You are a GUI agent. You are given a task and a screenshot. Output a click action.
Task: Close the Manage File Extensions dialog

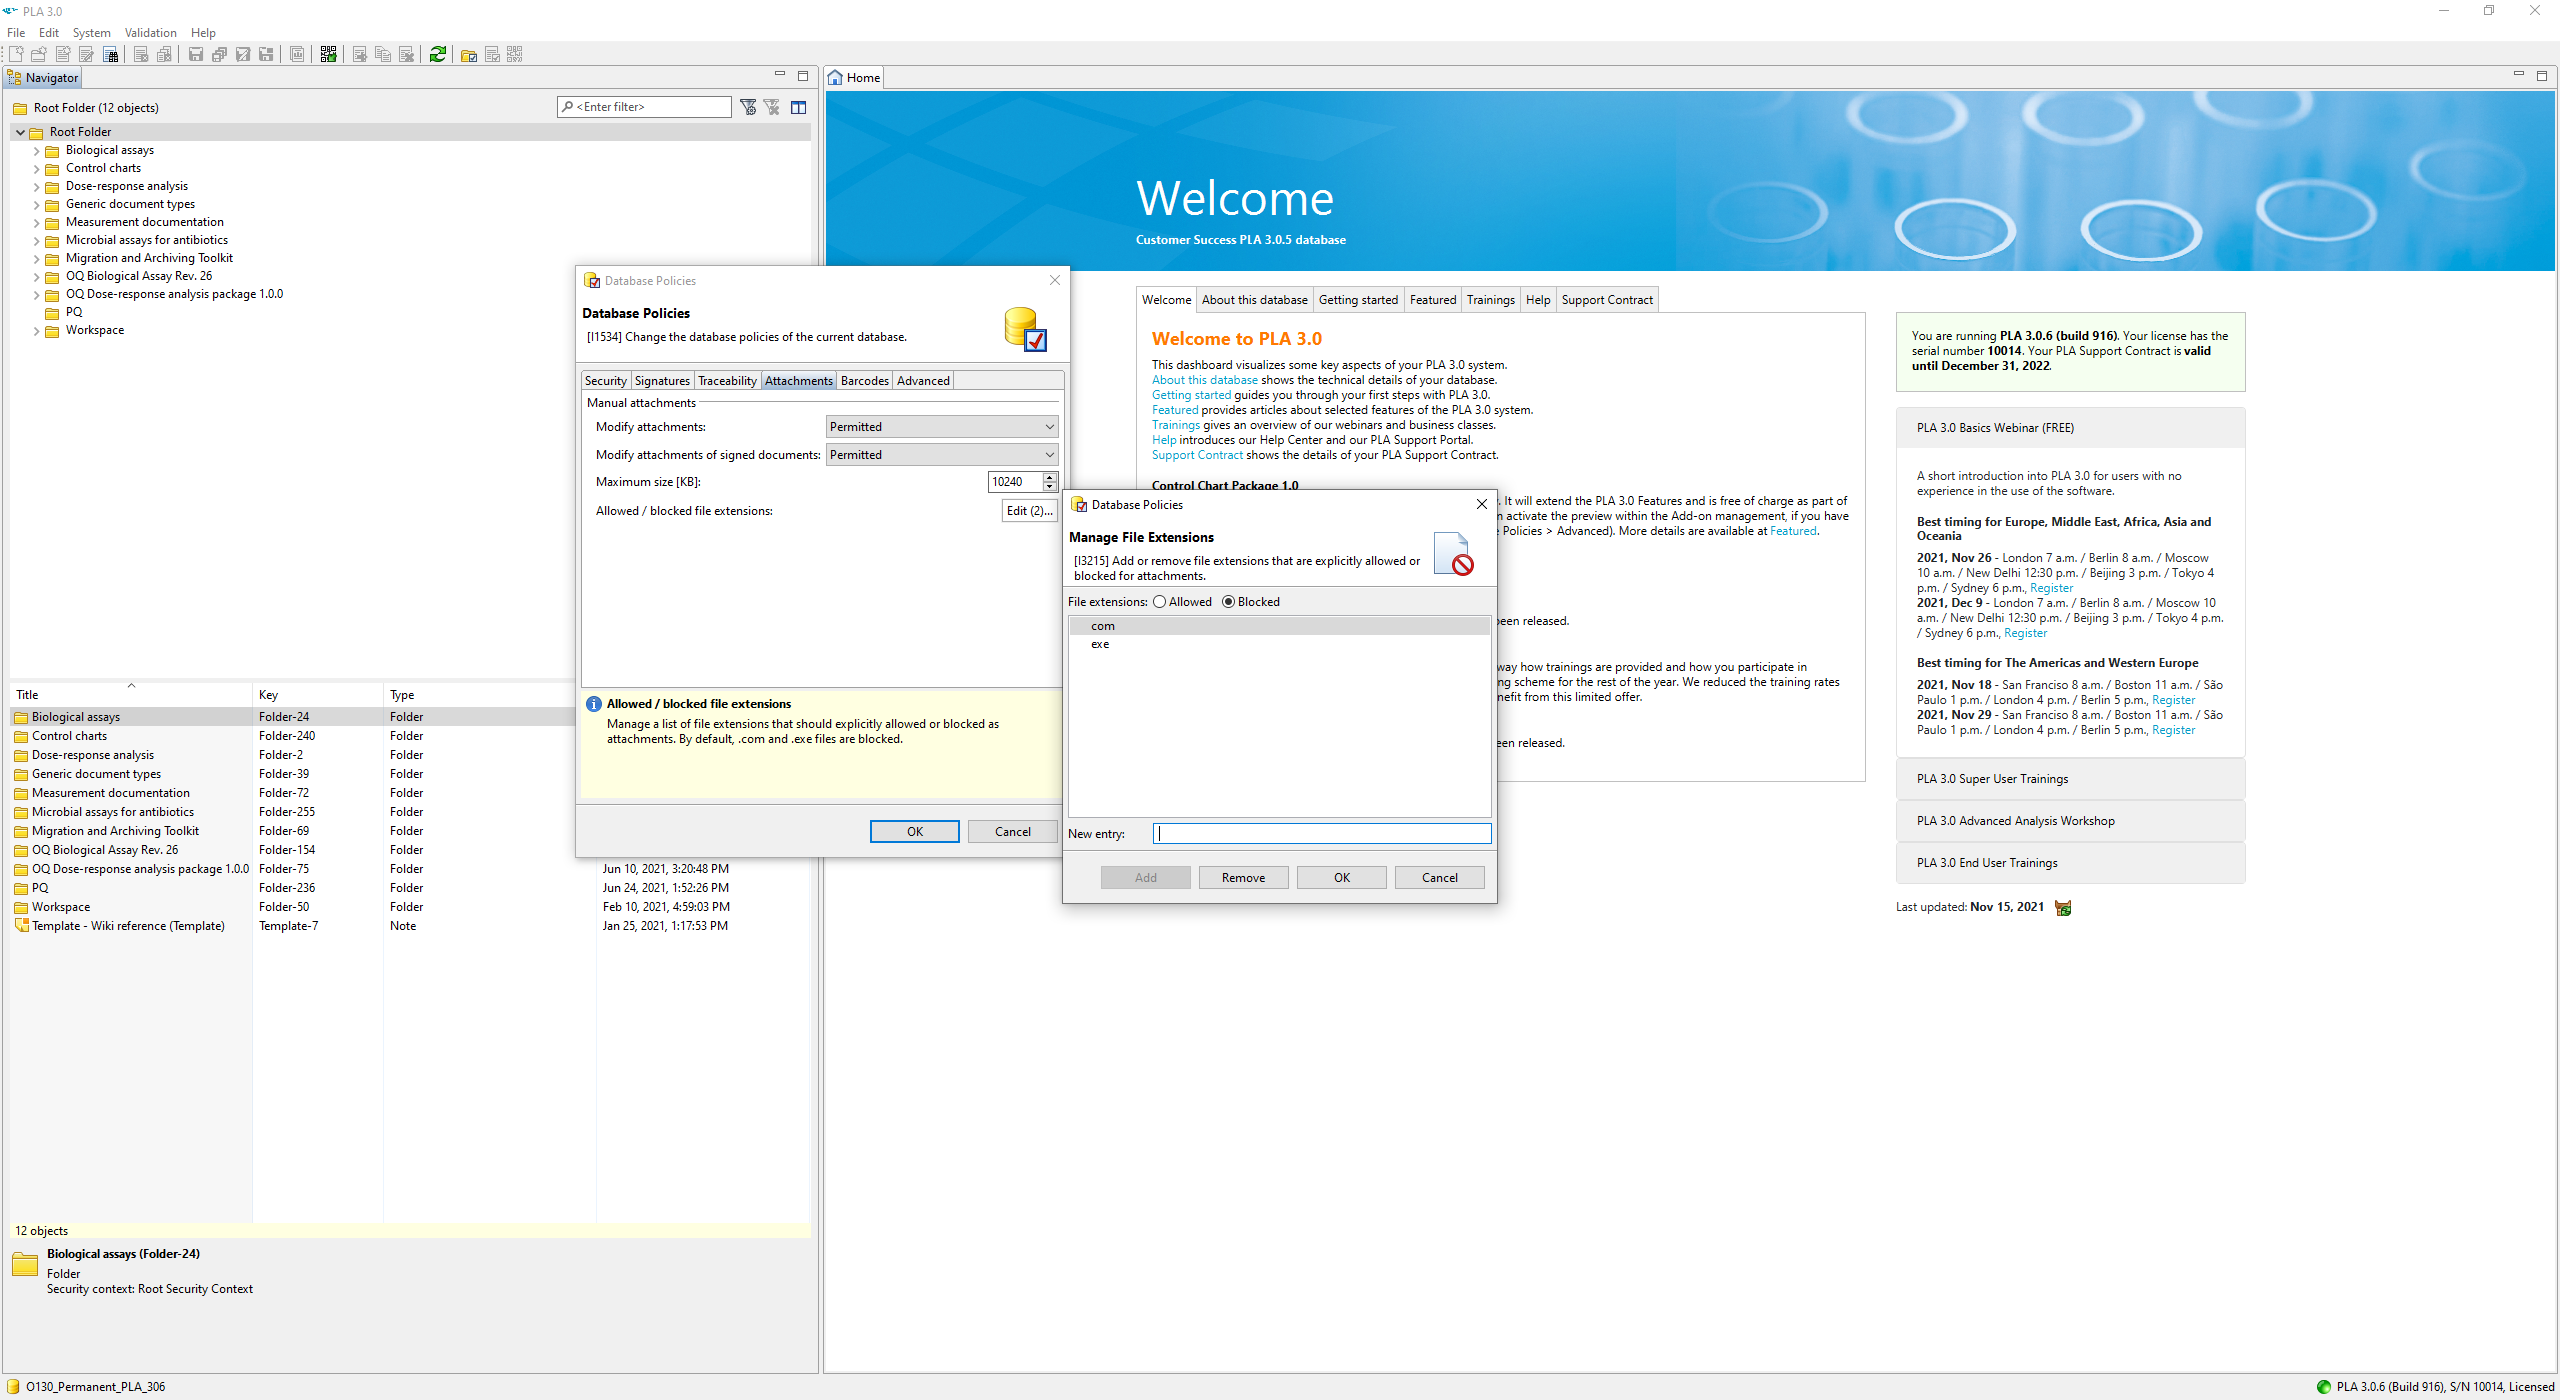[1482, 504]
